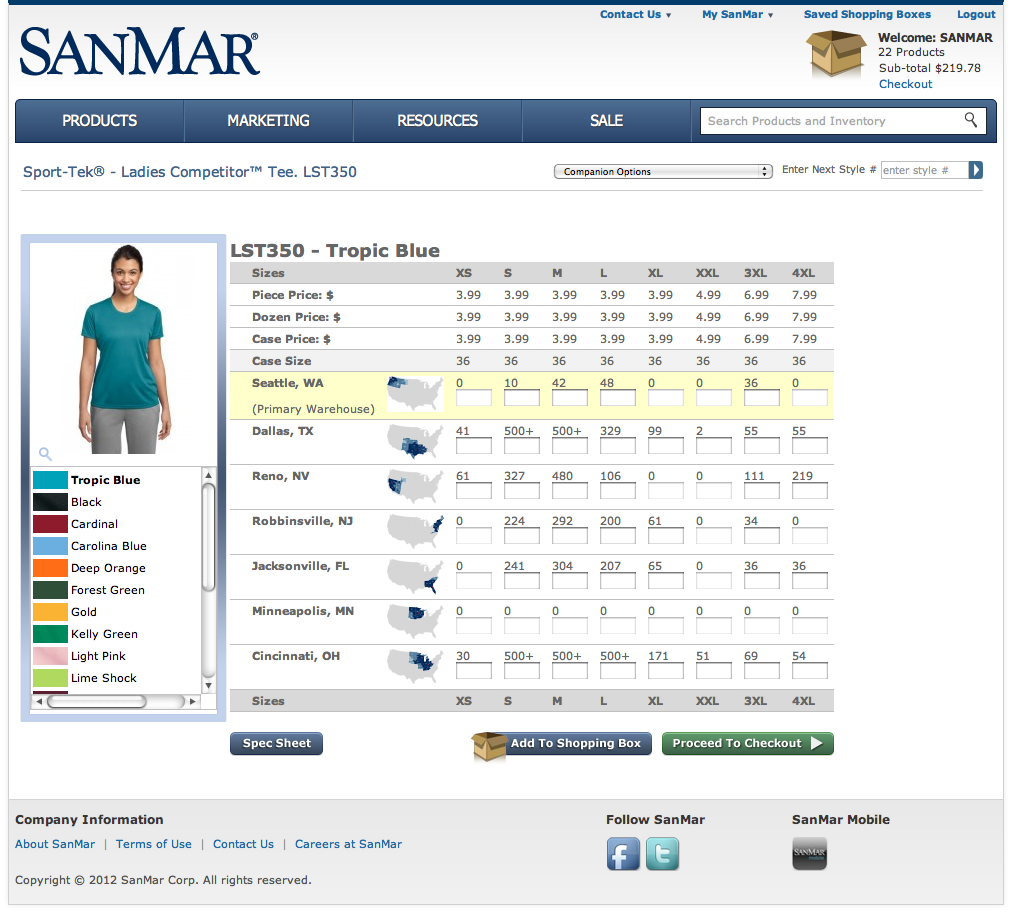The width and height of the screenshot is (1012, 913).
Task: Click the Robbinsville, NJ warehouse map icon
Action: point(415,532)
